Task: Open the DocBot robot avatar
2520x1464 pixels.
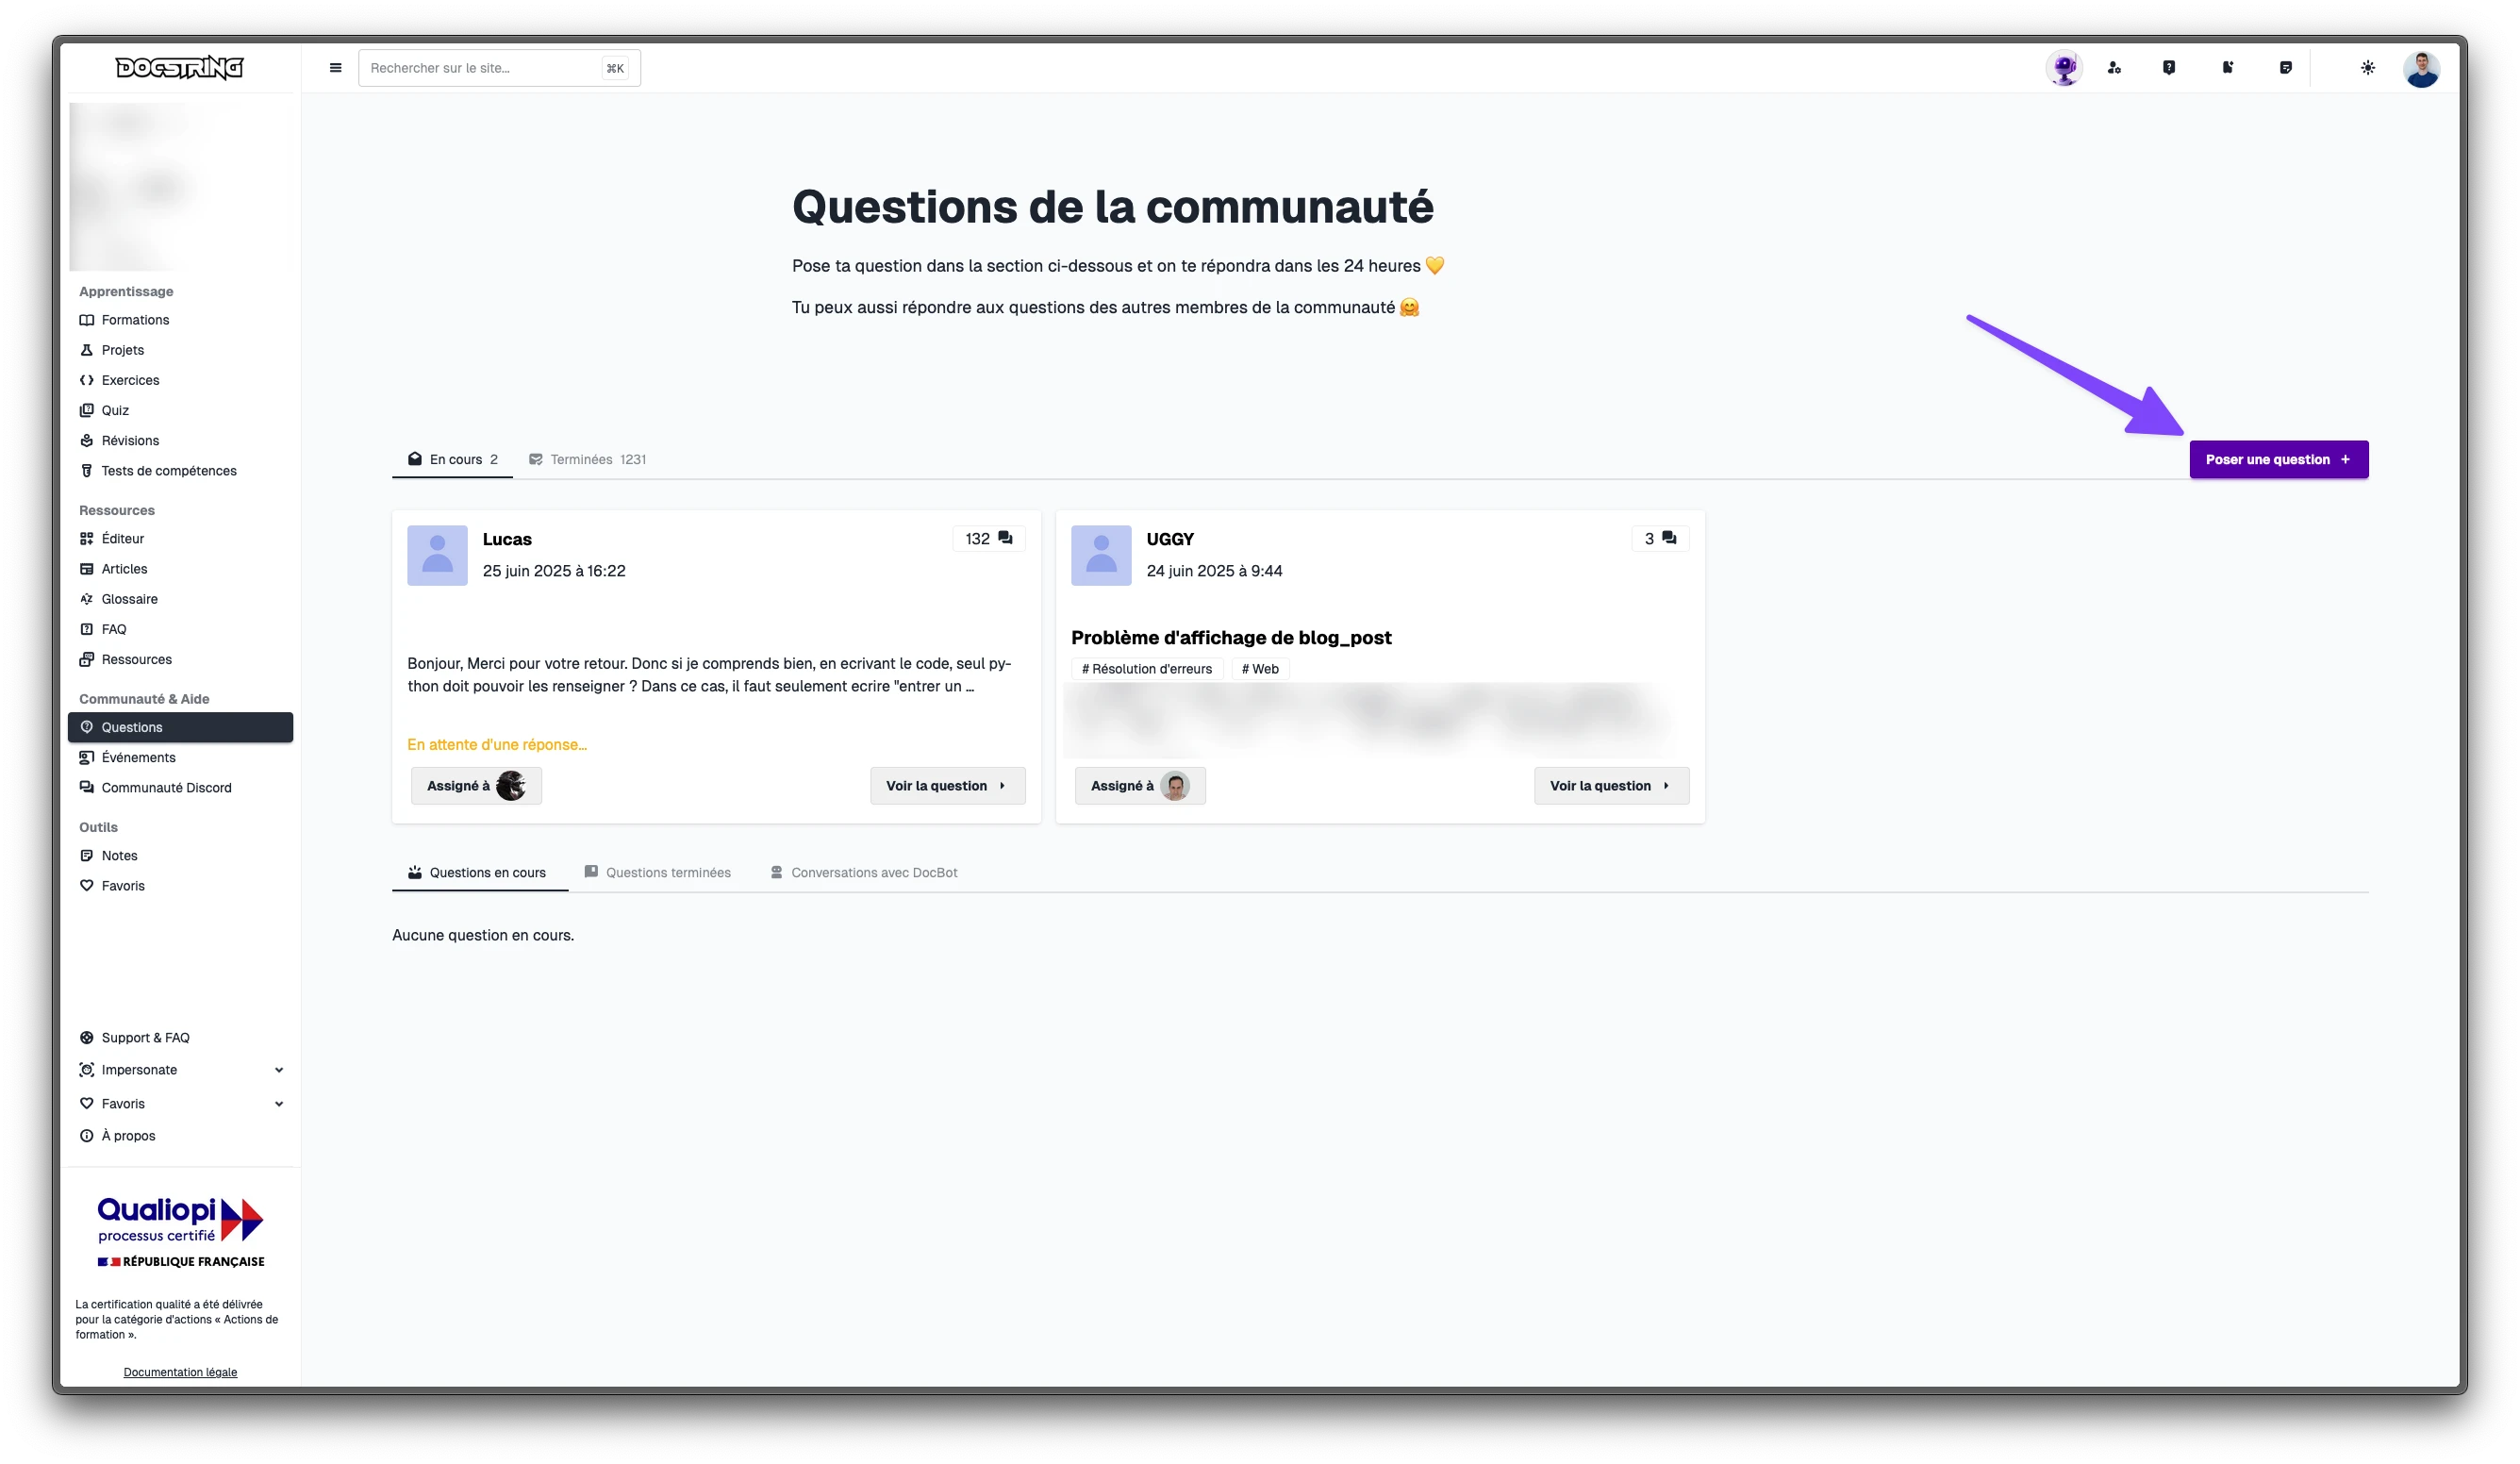Action: pos(2063,67)
